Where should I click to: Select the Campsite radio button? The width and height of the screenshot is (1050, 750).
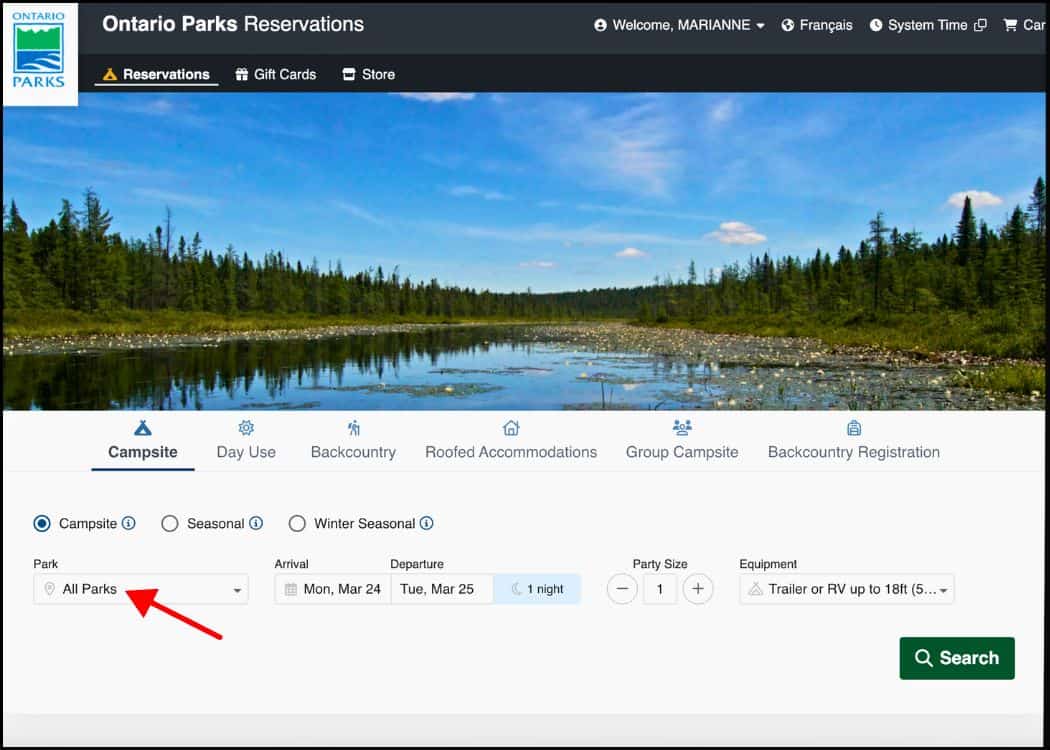point(42,524)
